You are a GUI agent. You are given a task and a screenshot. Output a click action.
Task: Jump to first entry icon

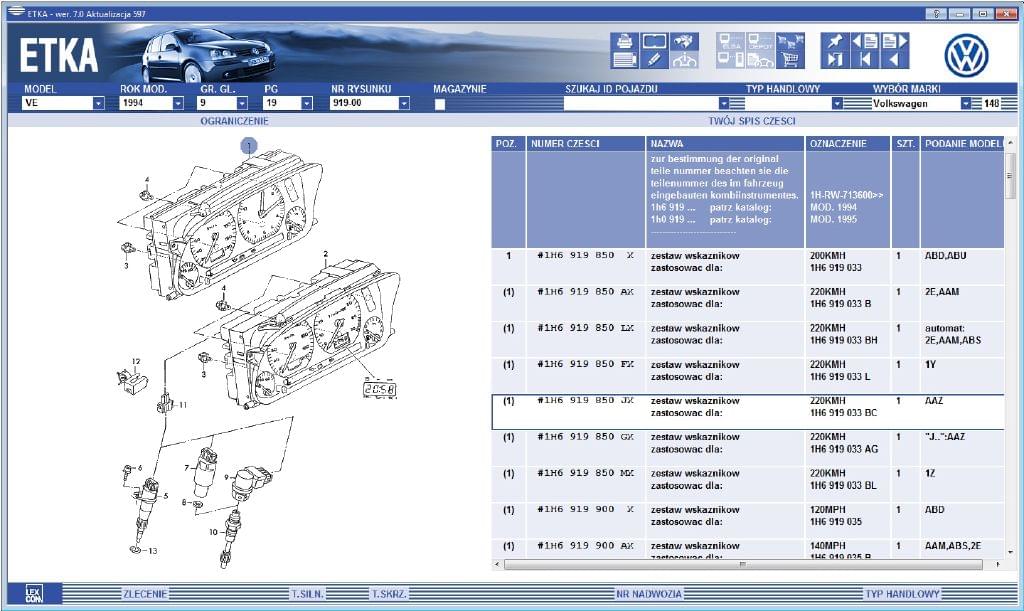pyautogui.click(x=865, y=60)
